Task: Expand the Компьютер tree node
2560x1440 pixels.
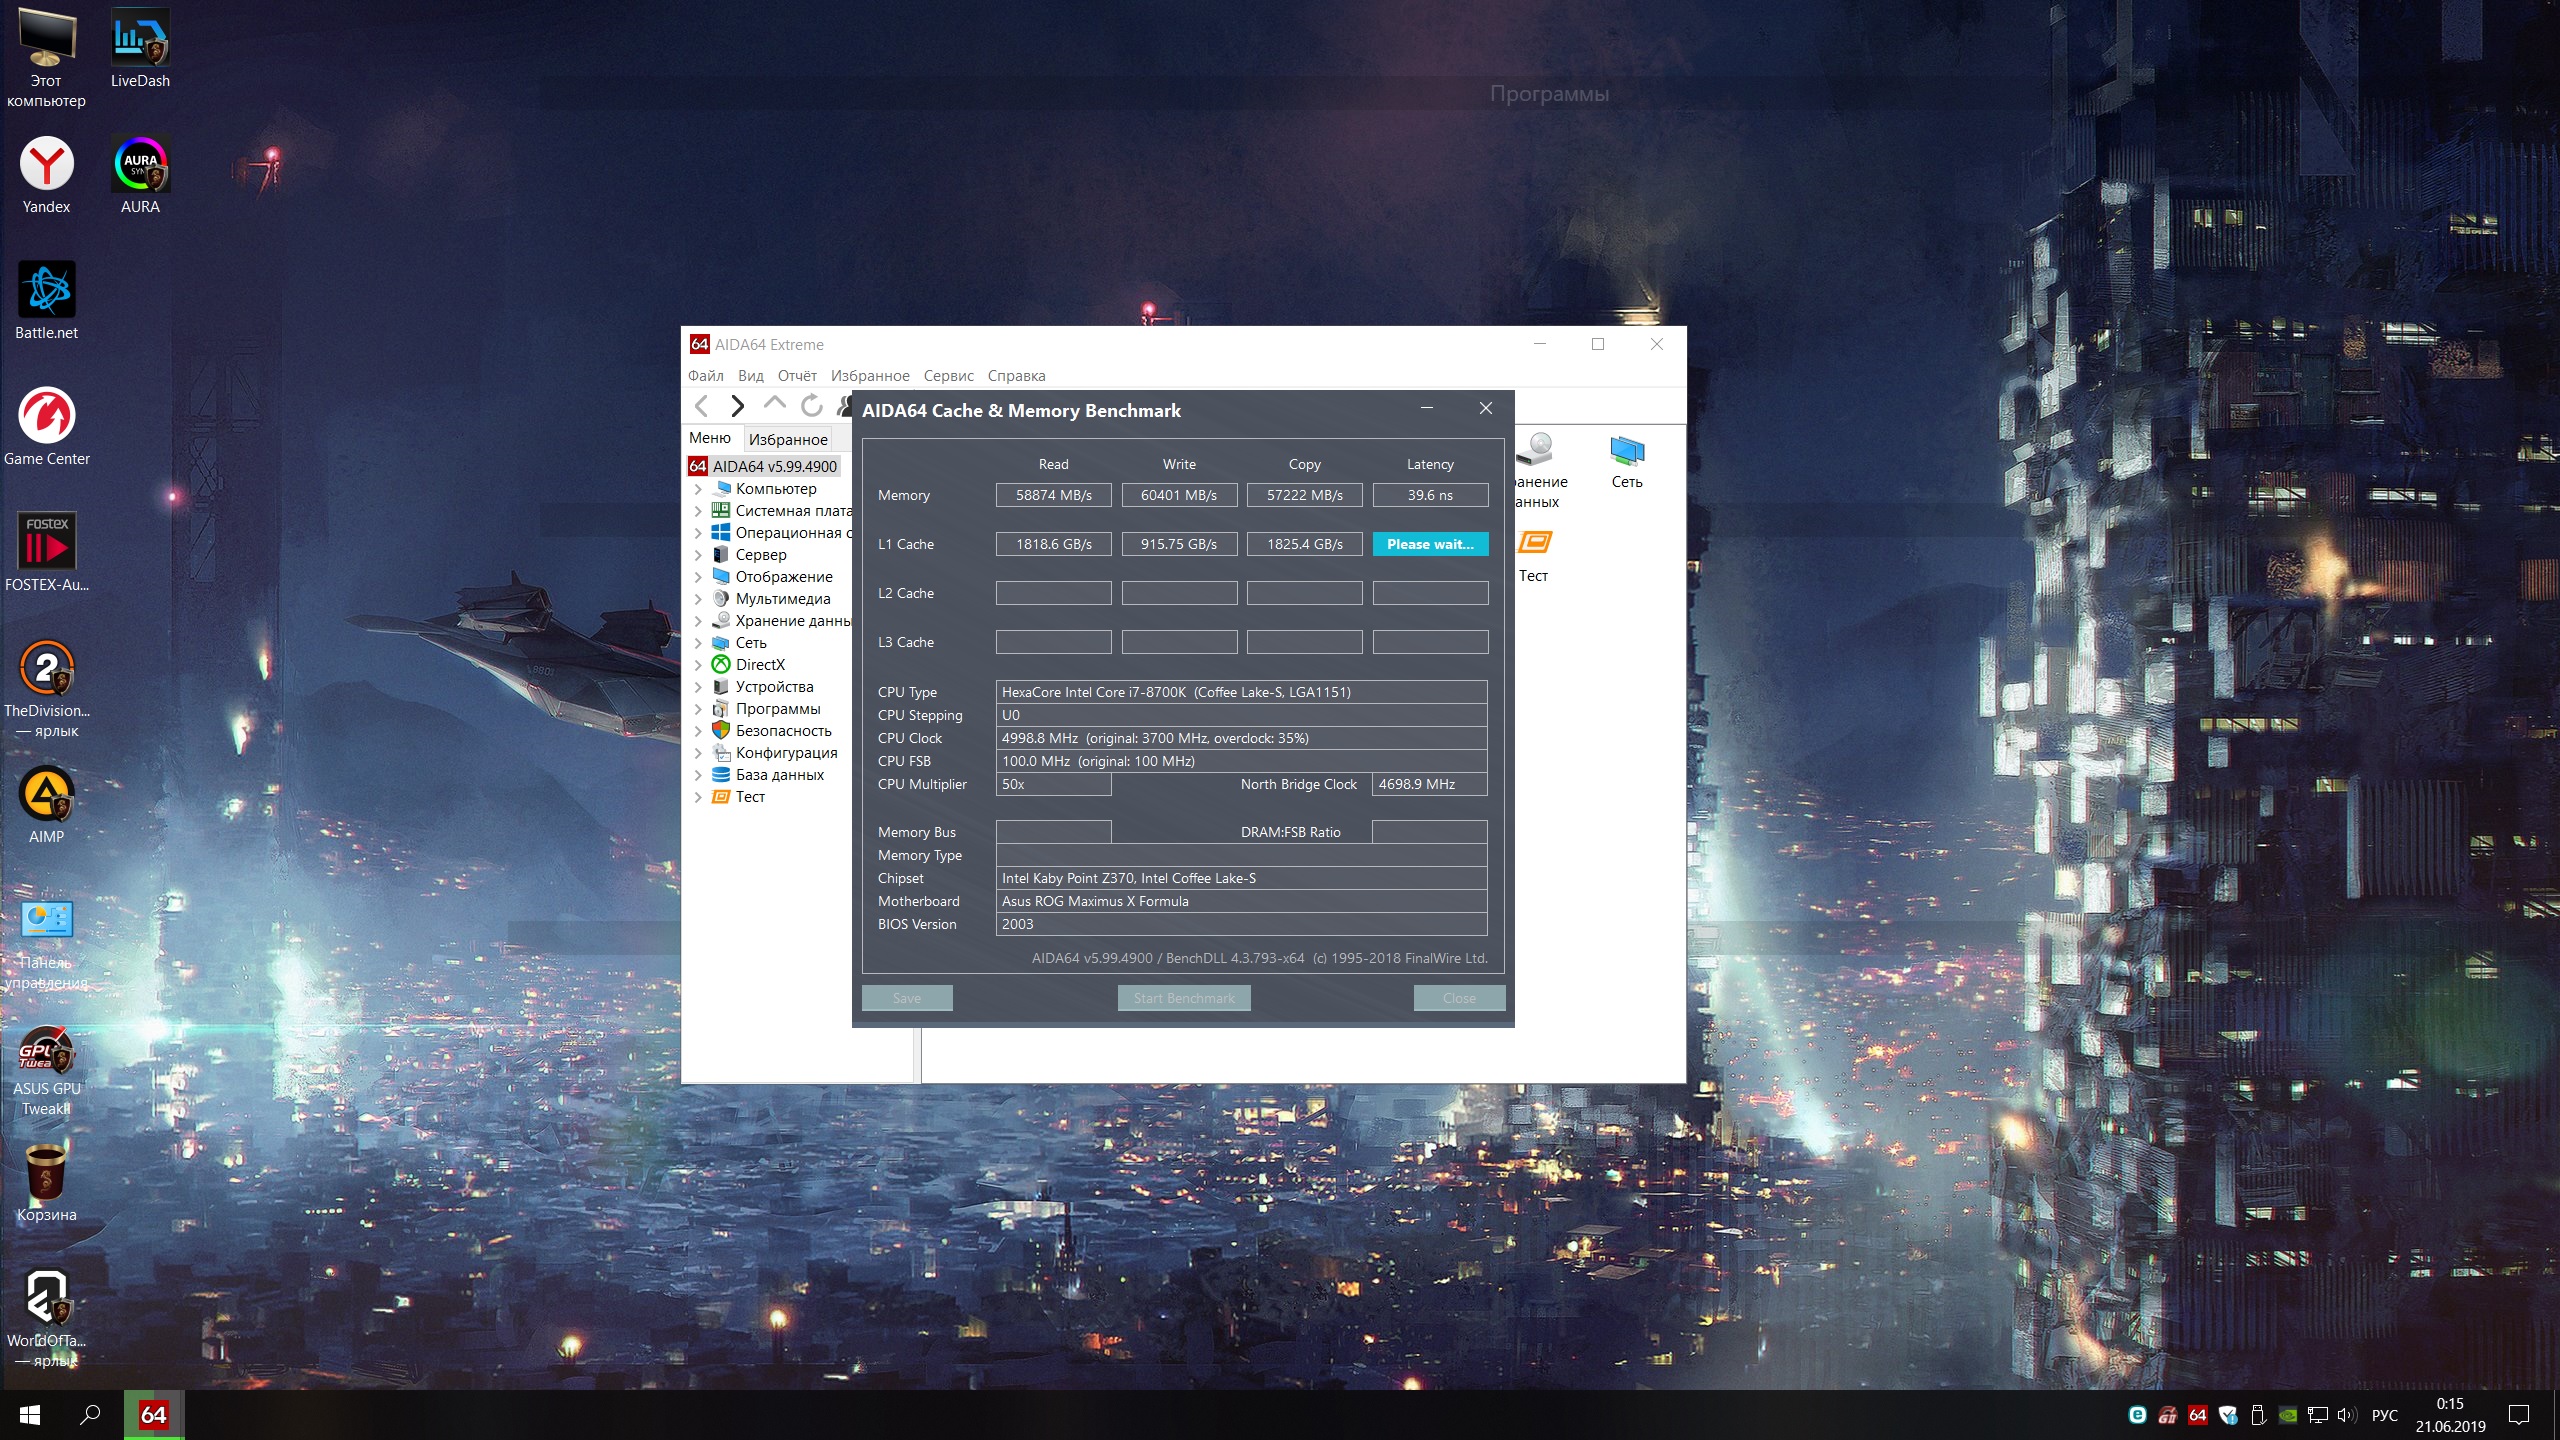Action: [698, 489]
